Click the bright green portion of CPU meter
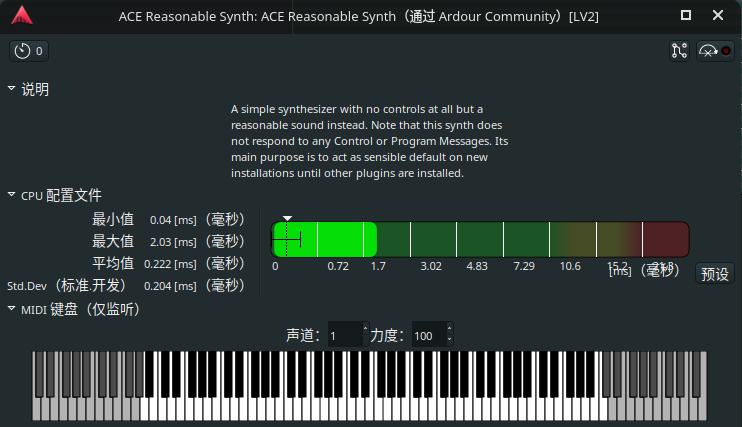742x427 pixels. coord(325,240)
